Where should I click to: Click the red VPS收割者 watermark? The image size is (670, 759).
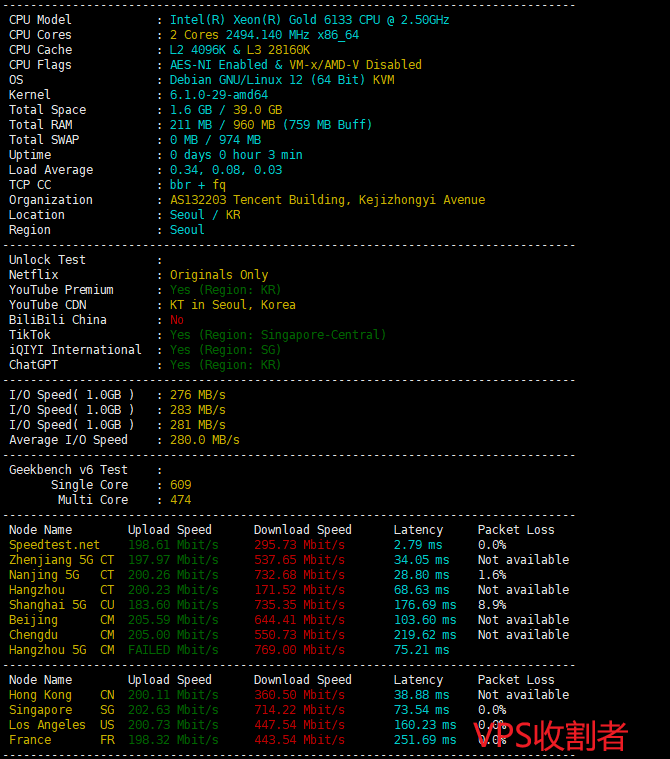pyautogui.click(x=550, y=736)
